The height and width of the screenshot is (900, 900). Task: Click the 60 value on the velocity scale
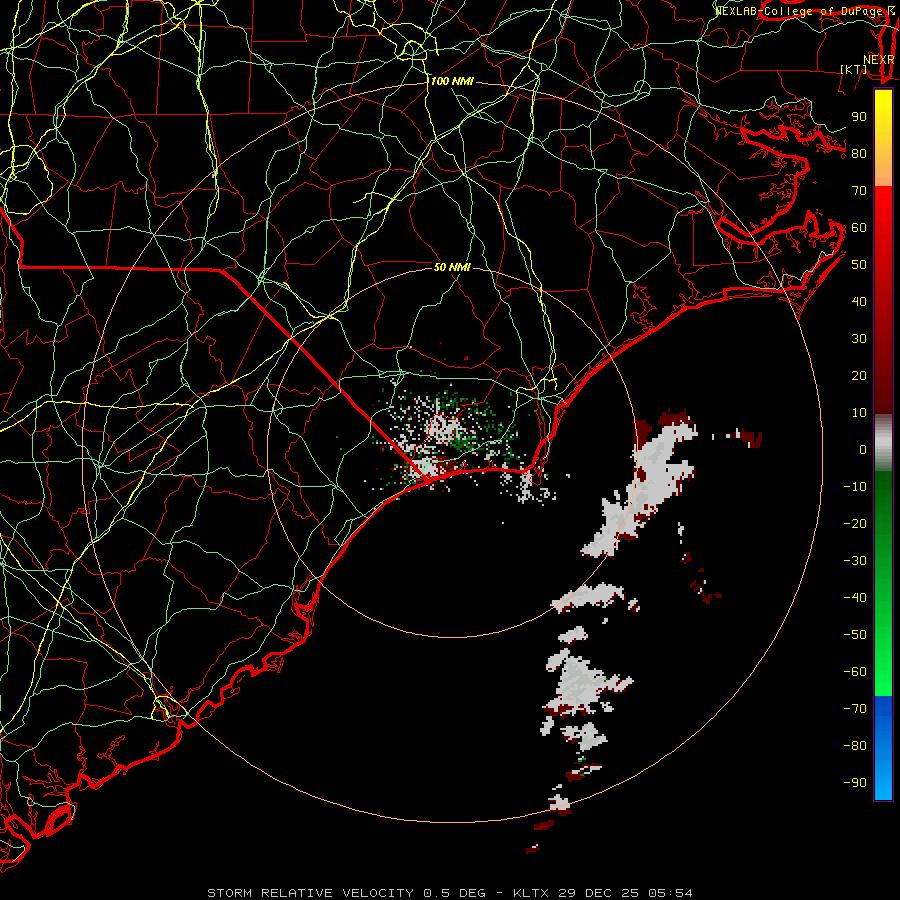[859, 228]
